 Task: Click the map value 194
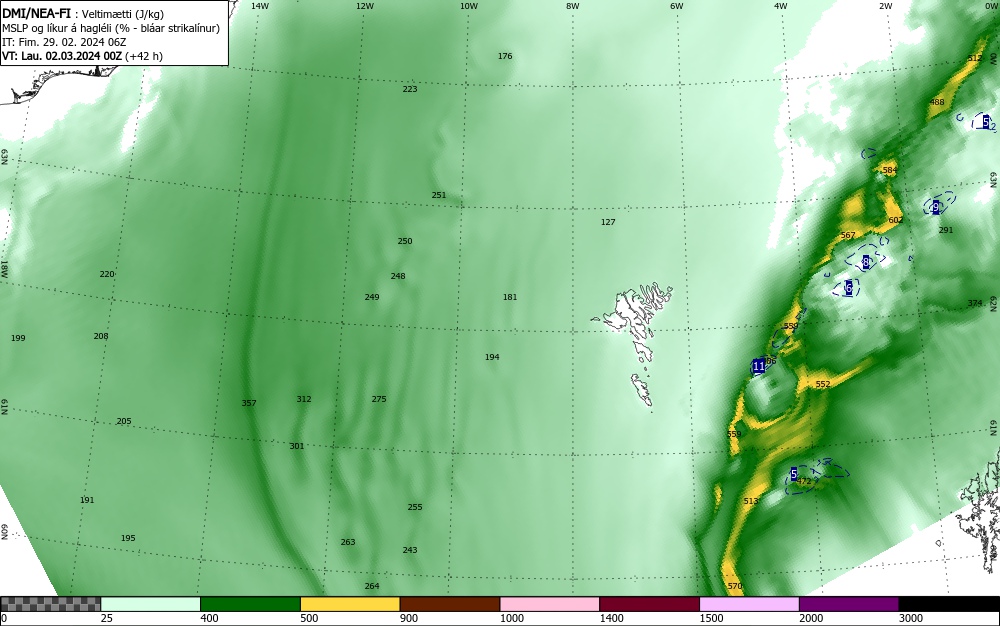[492, 357]
